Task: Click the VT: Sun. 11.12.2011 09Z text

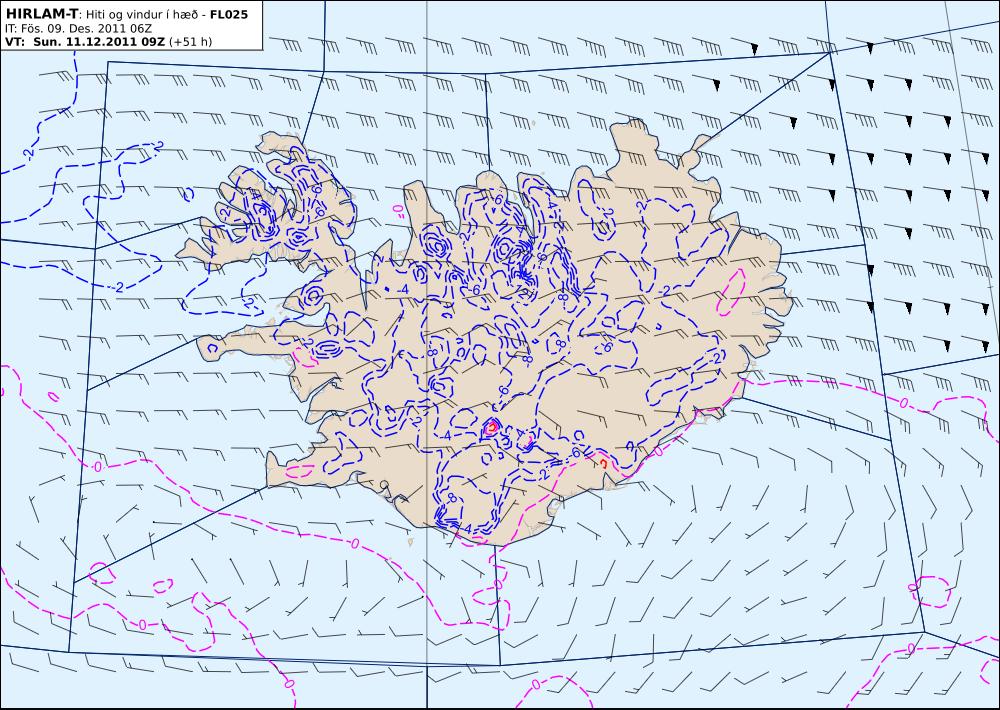Action: pos(85,42)
